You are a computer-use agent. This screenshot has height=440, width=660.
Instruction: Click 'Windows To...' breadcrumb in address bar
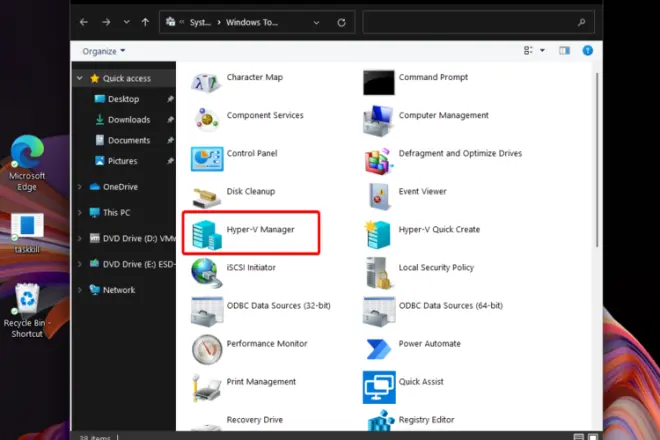(252, 22)
